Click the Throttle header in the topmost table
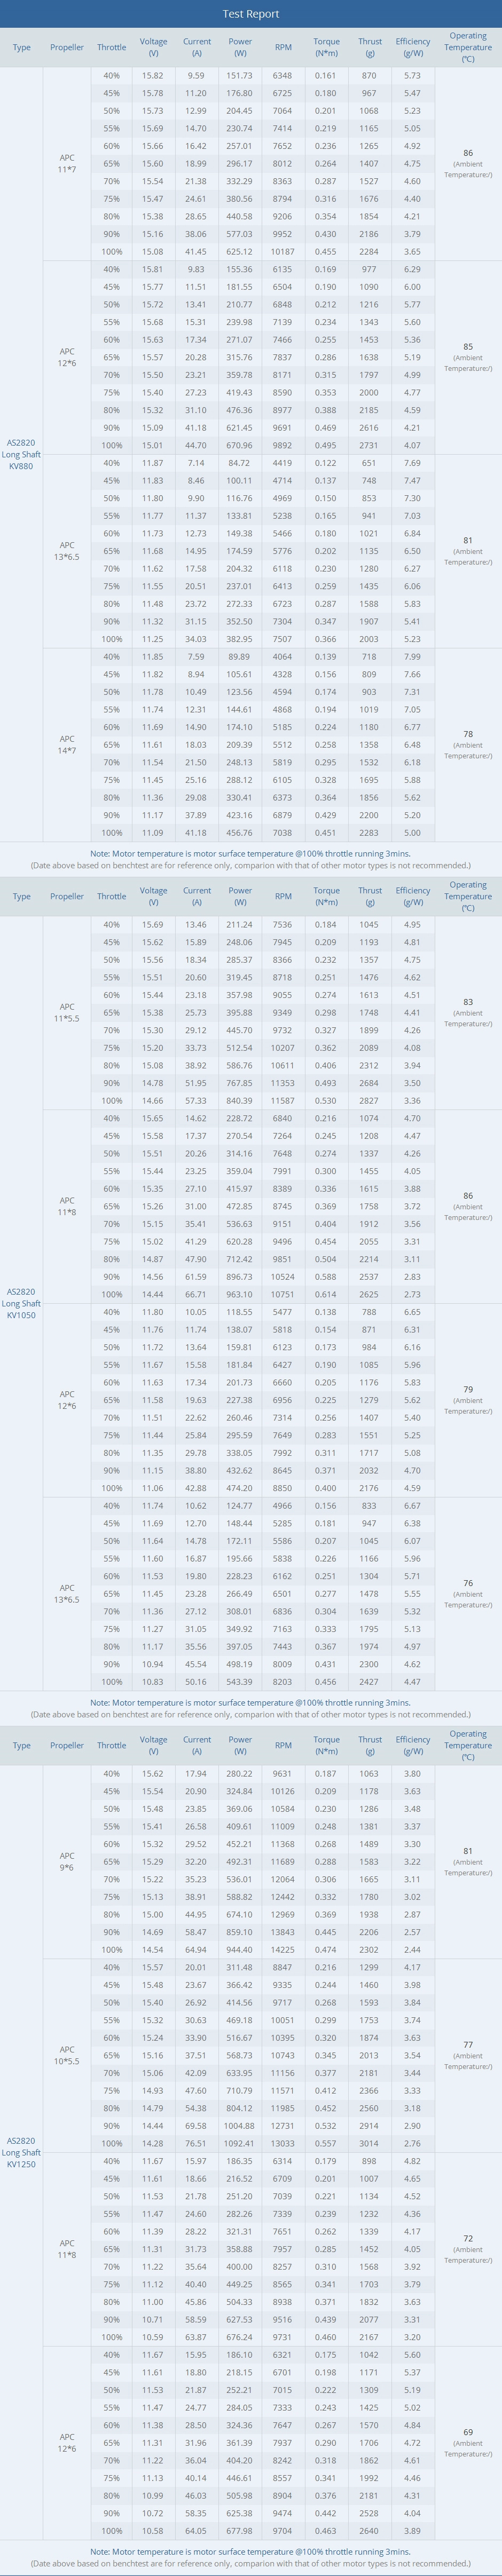Image resolution: width=502 pixels, height=2576 pixels. [x=111, y=47]
